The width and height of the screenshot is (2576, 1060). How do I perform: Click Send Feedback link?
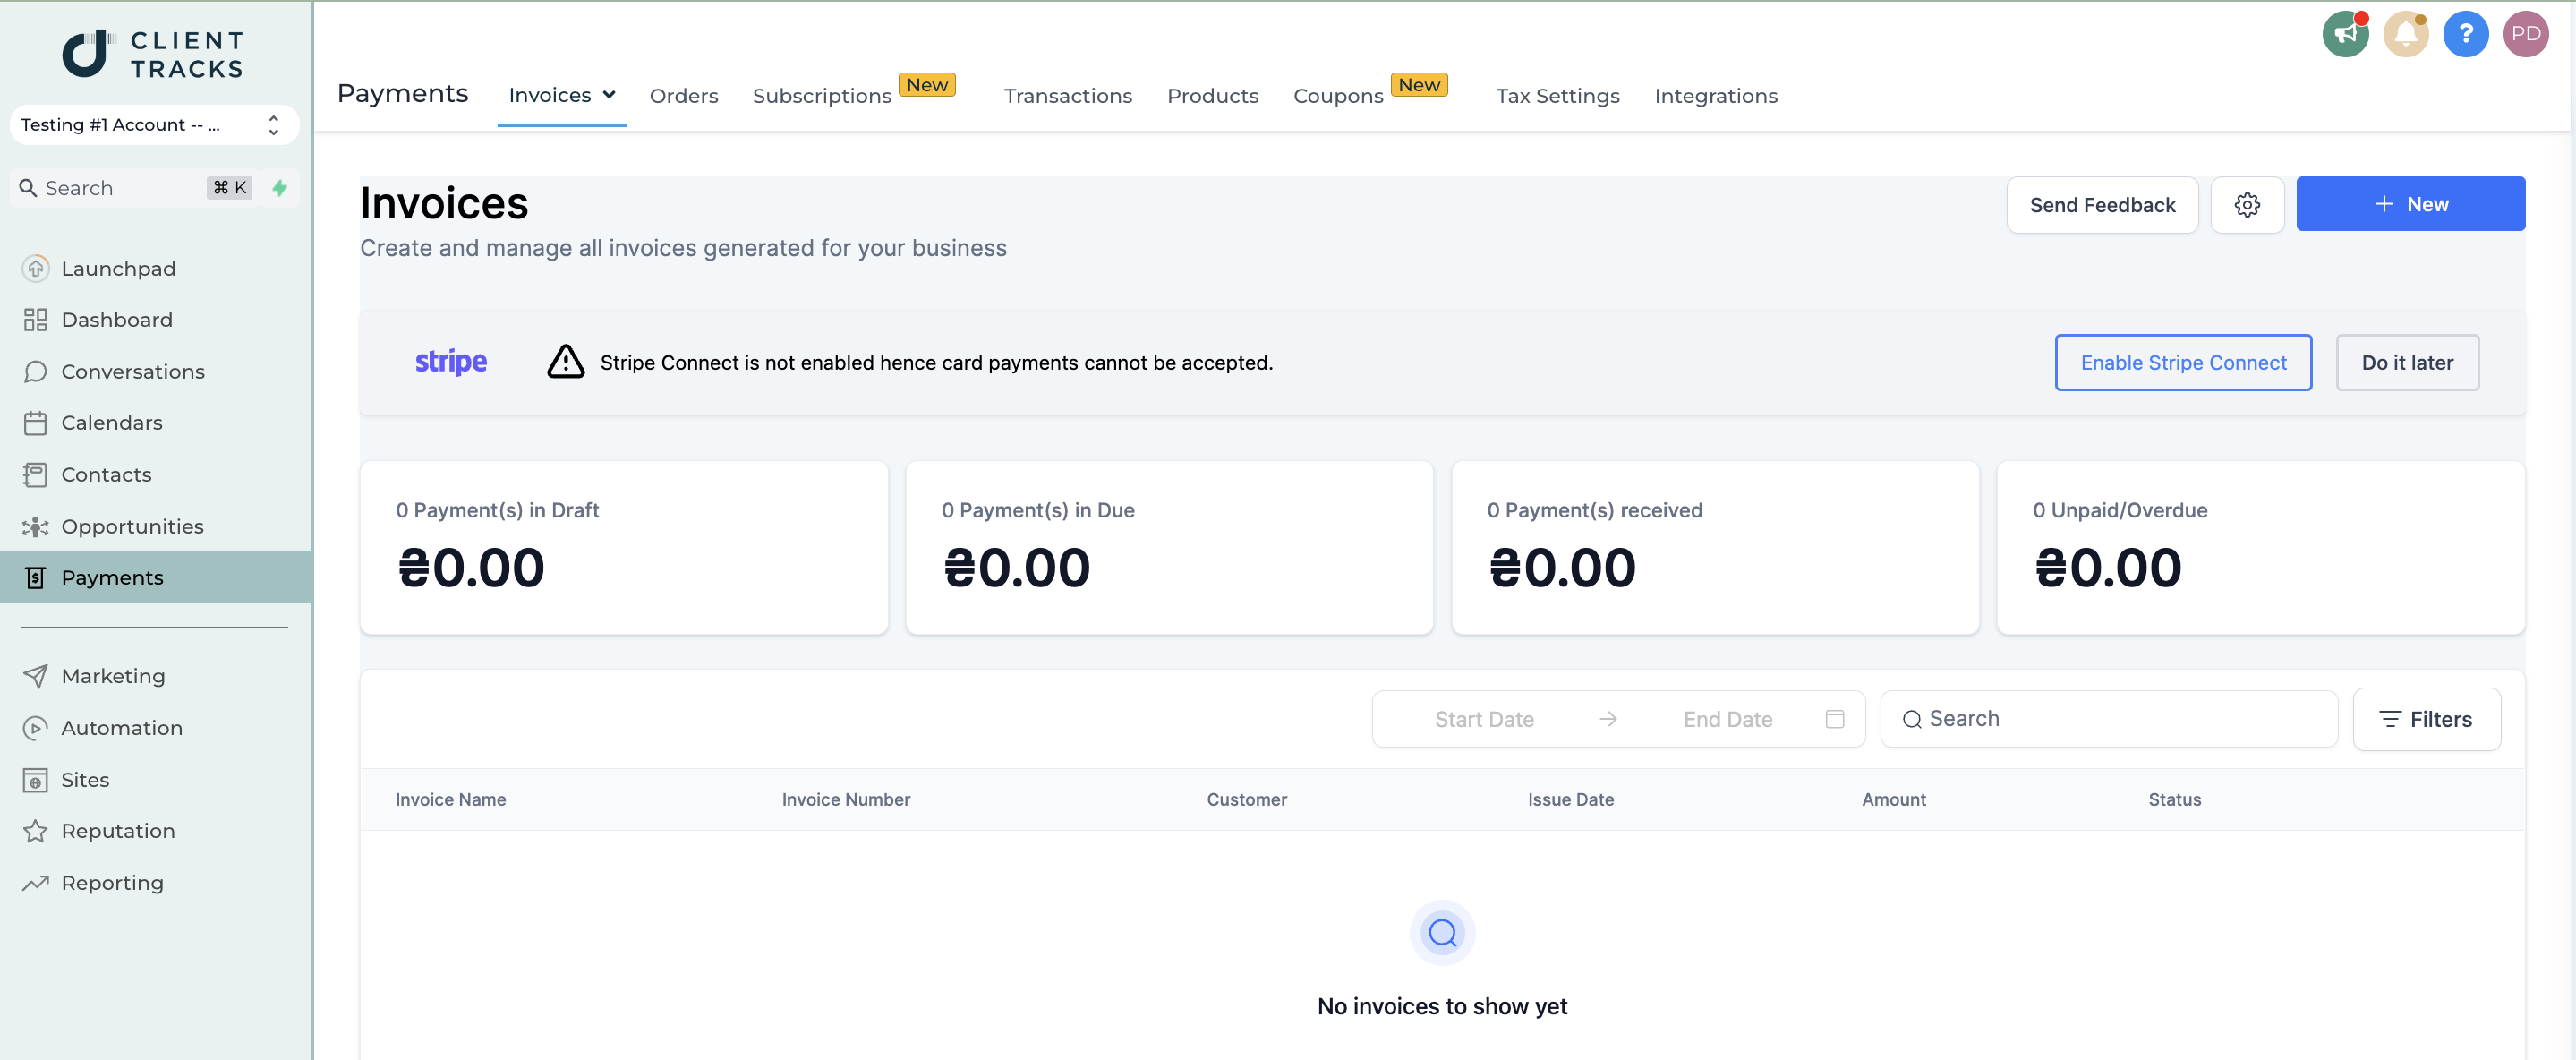[x=2103, y=204]
